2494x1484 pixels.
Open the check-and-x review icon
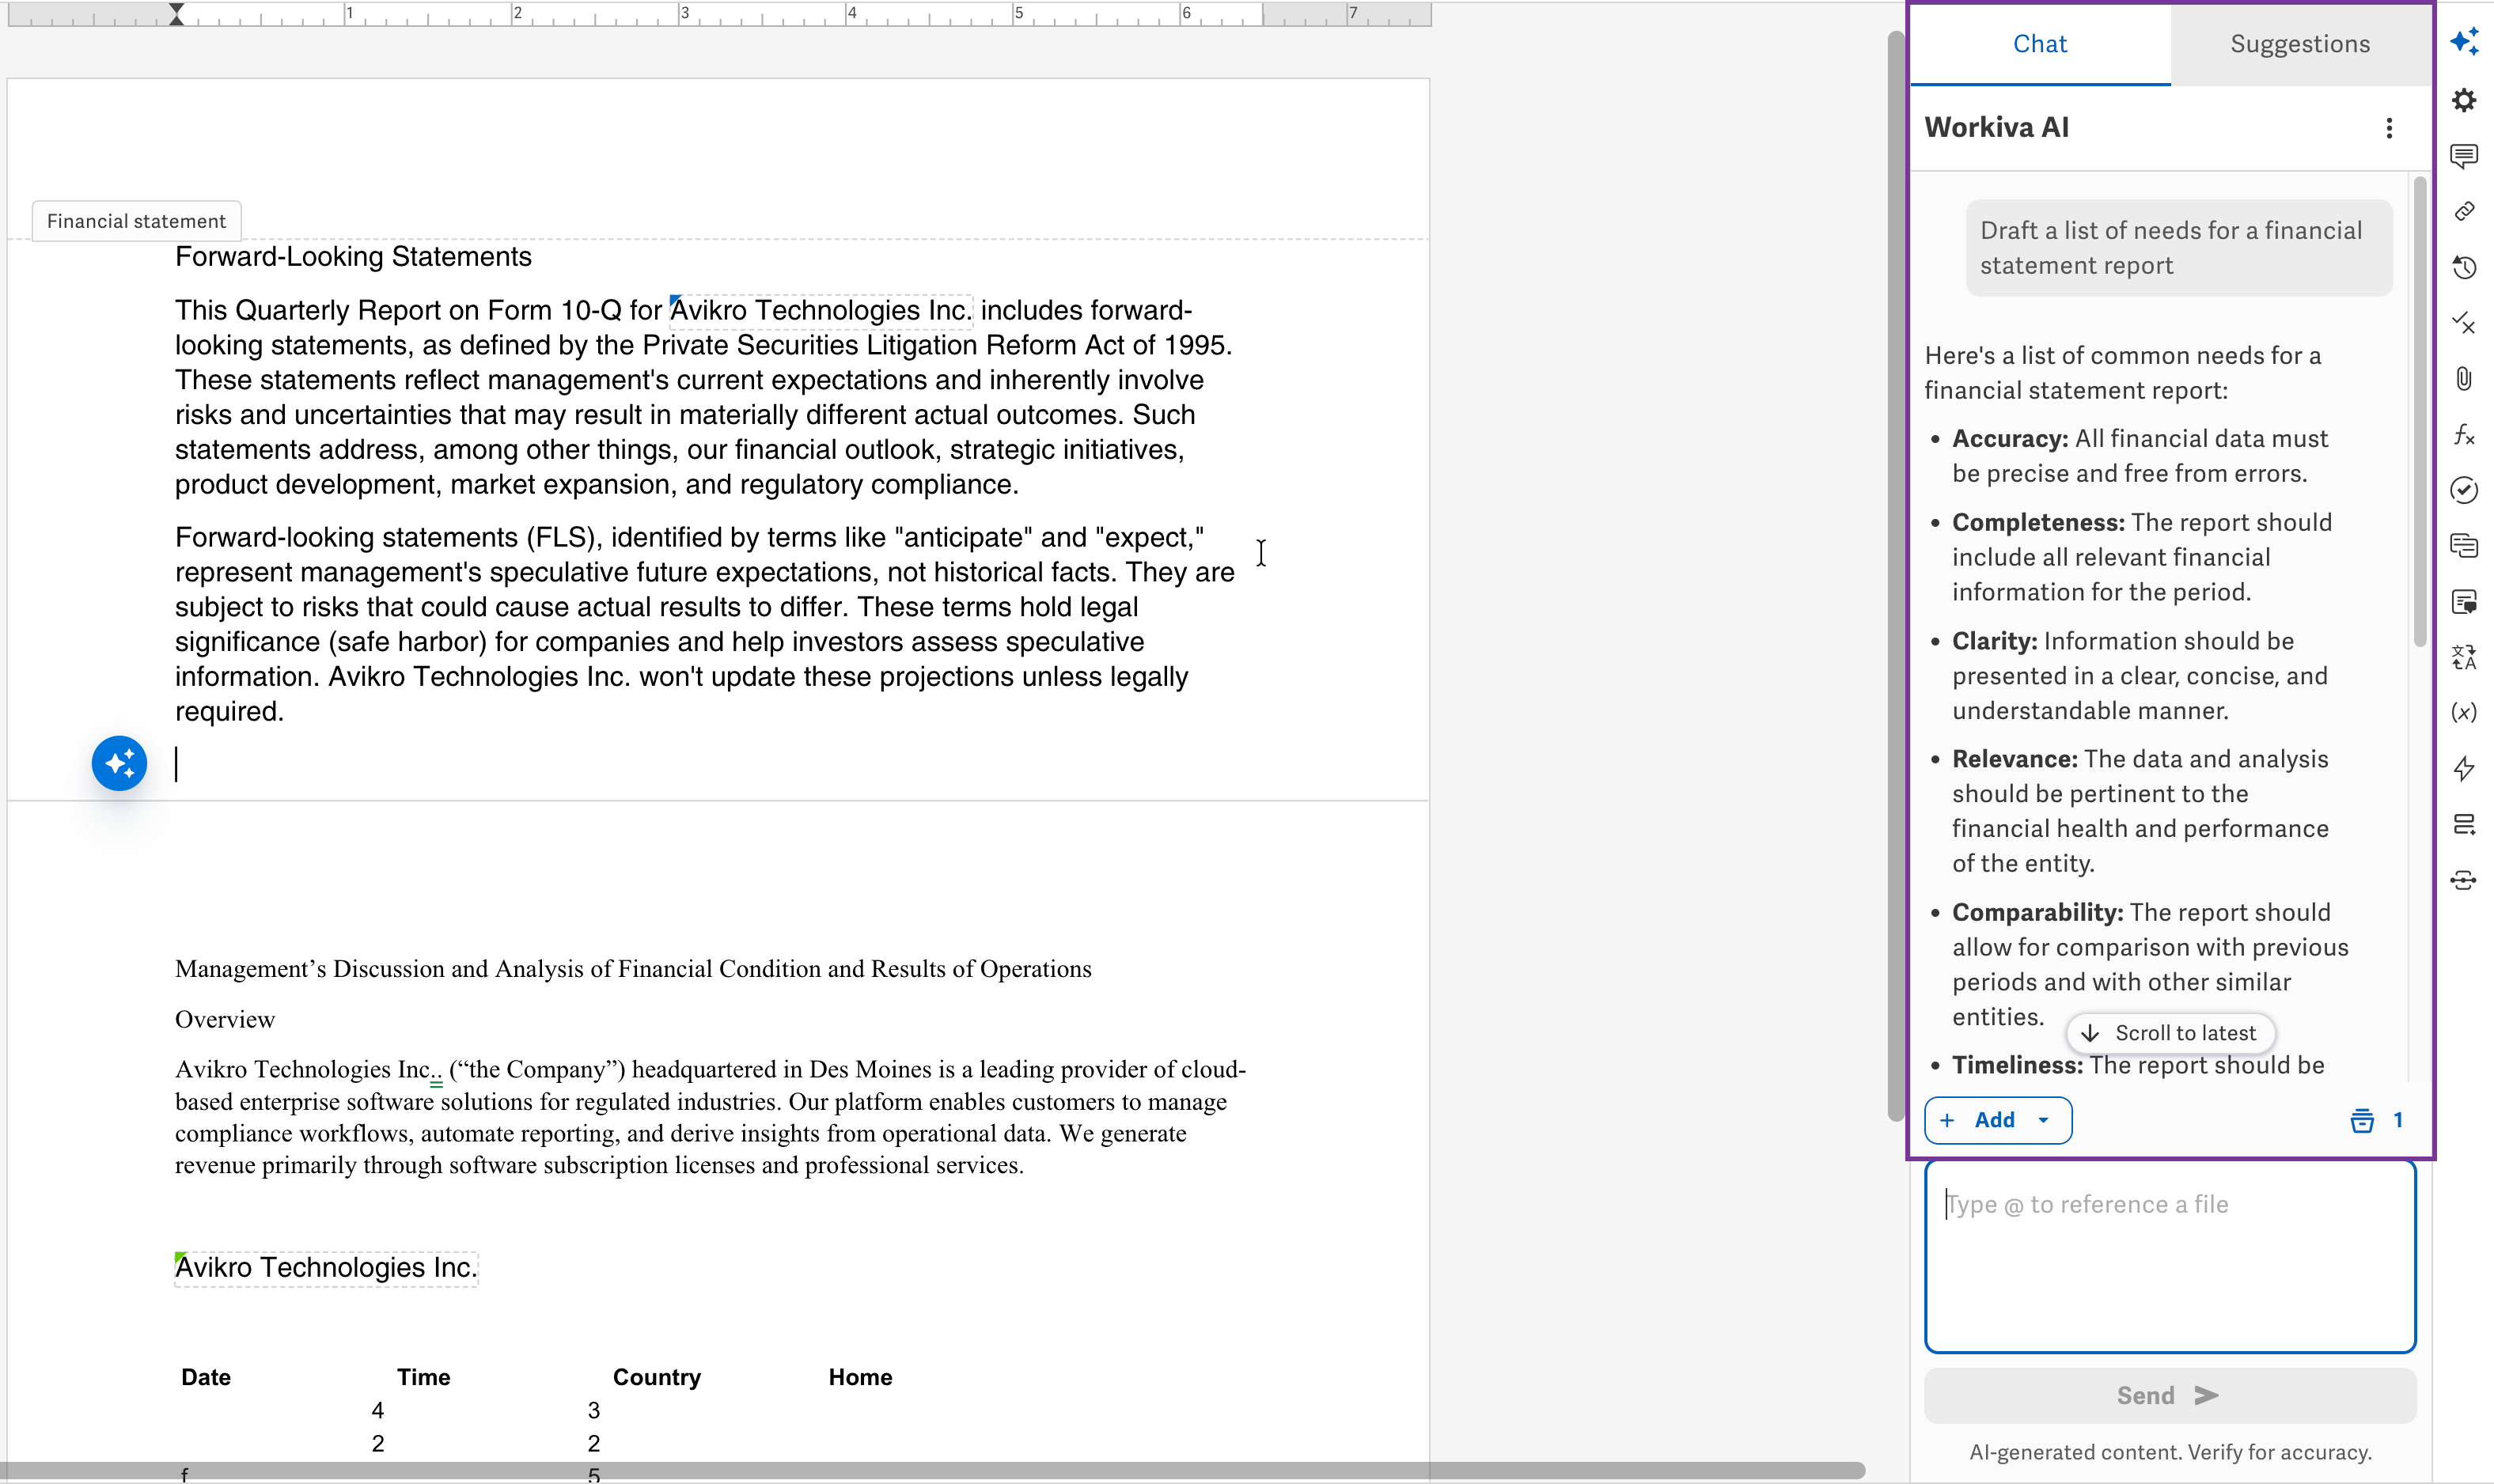(2464, 323)
